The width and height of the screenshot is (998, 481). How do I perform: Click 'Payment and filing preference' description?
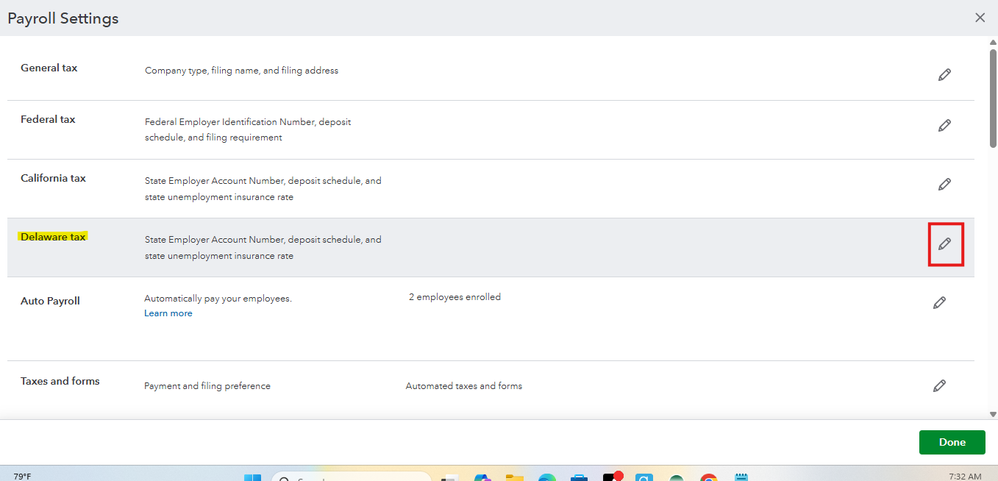(x=207, y=386)
